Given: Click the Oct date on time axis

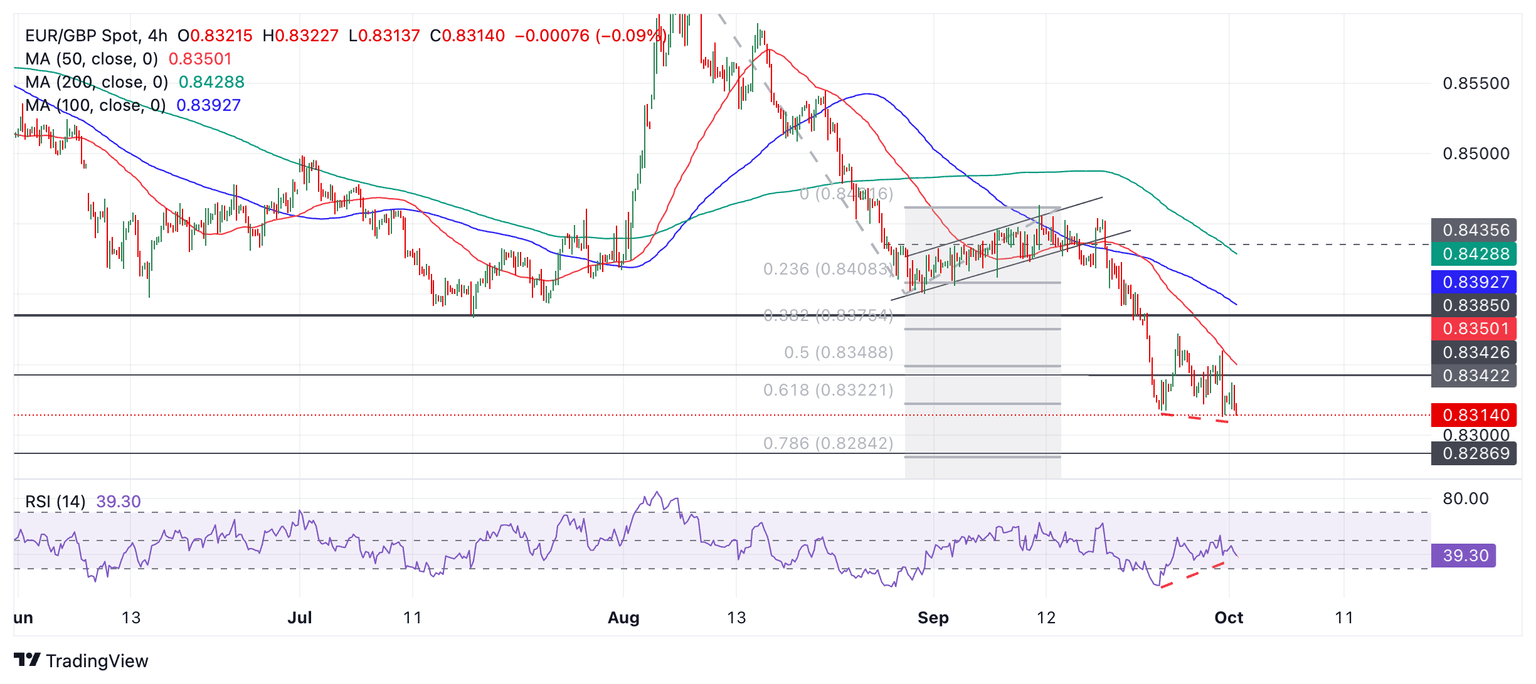Looking at the screenshot, I should point(1228,618).
